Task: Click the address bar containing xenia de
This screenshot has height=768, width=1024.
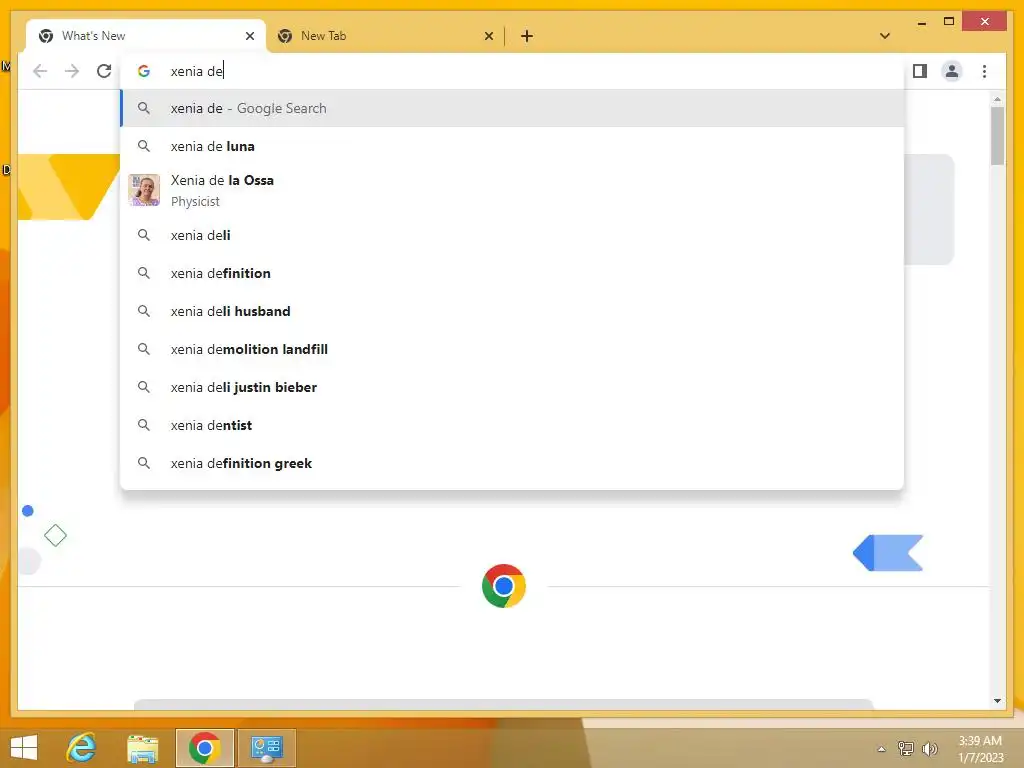Action: tap(513, 71)
